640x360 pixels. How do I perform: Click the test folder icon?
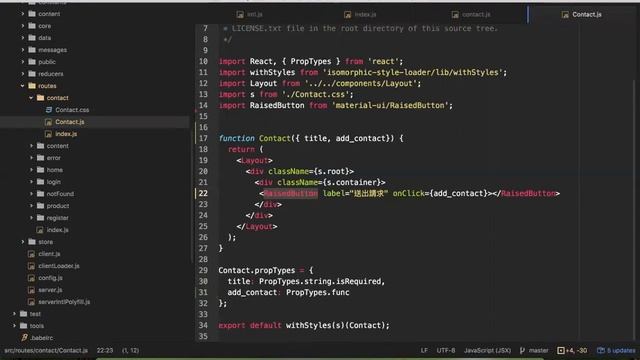click(23, 314)
